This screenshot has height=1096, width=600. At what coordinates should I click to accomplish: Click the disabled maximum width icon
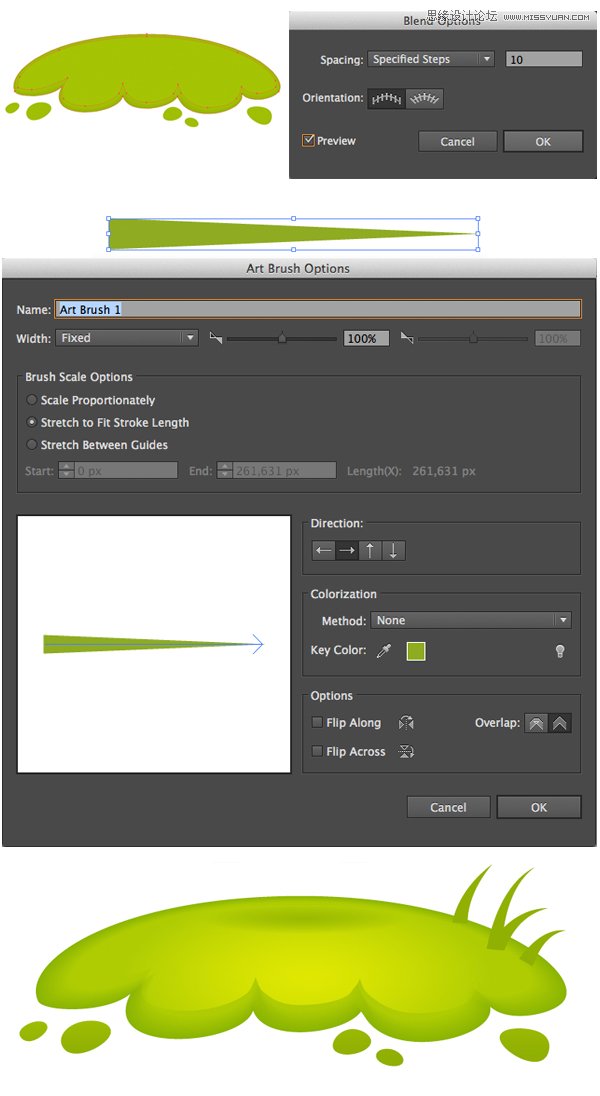(407, 338)
